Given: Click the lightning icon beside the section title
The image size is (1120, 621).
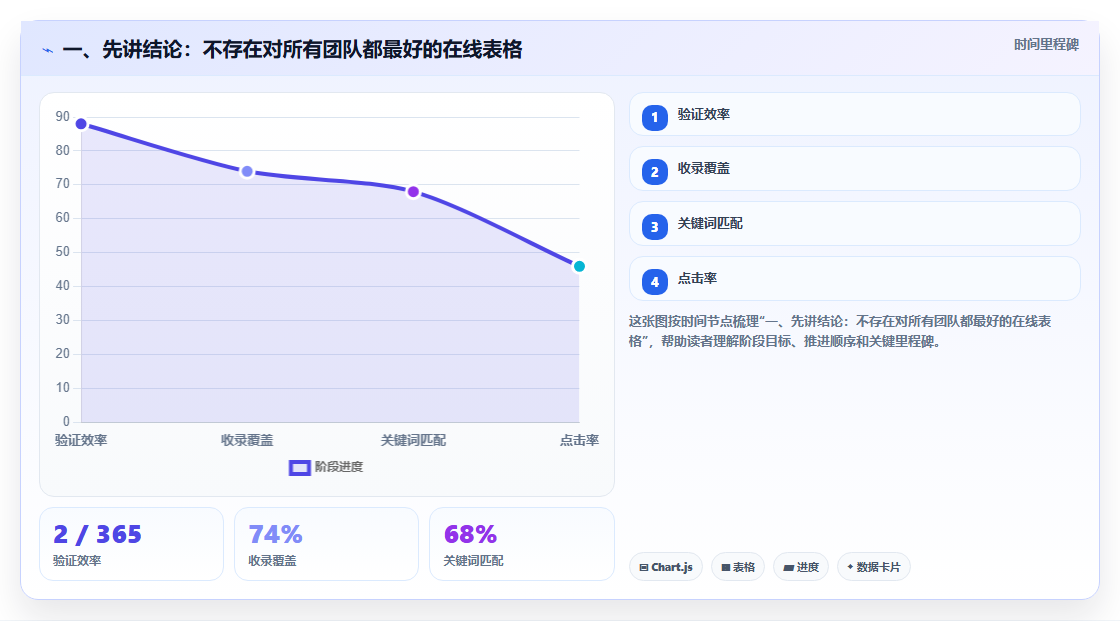Looking at the screenshot, I should coord(48,50).
